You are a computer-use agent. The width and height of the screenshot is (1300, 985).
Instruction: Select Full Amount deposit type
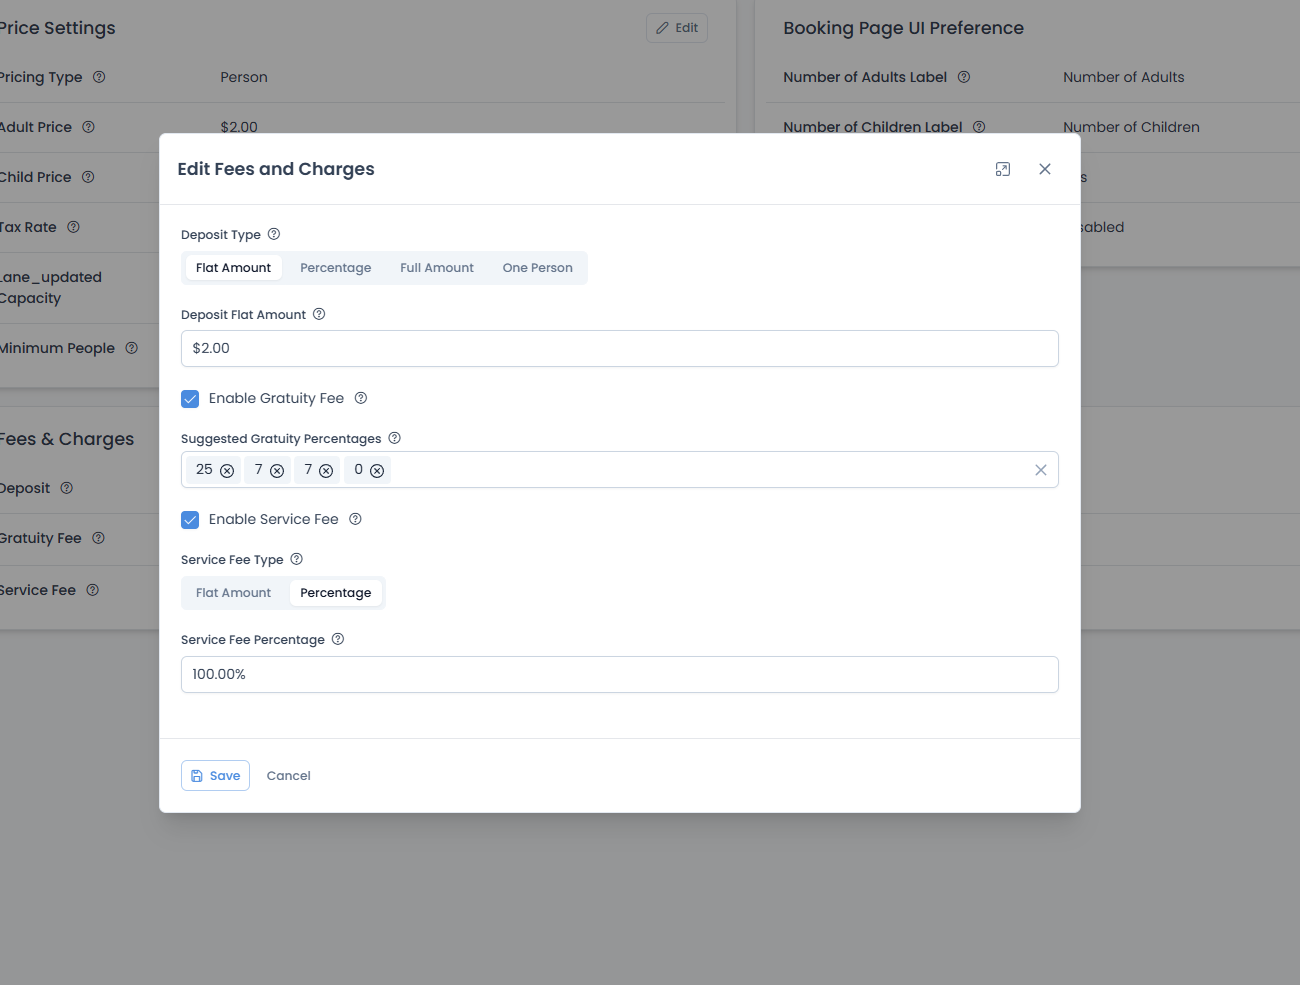437,268
